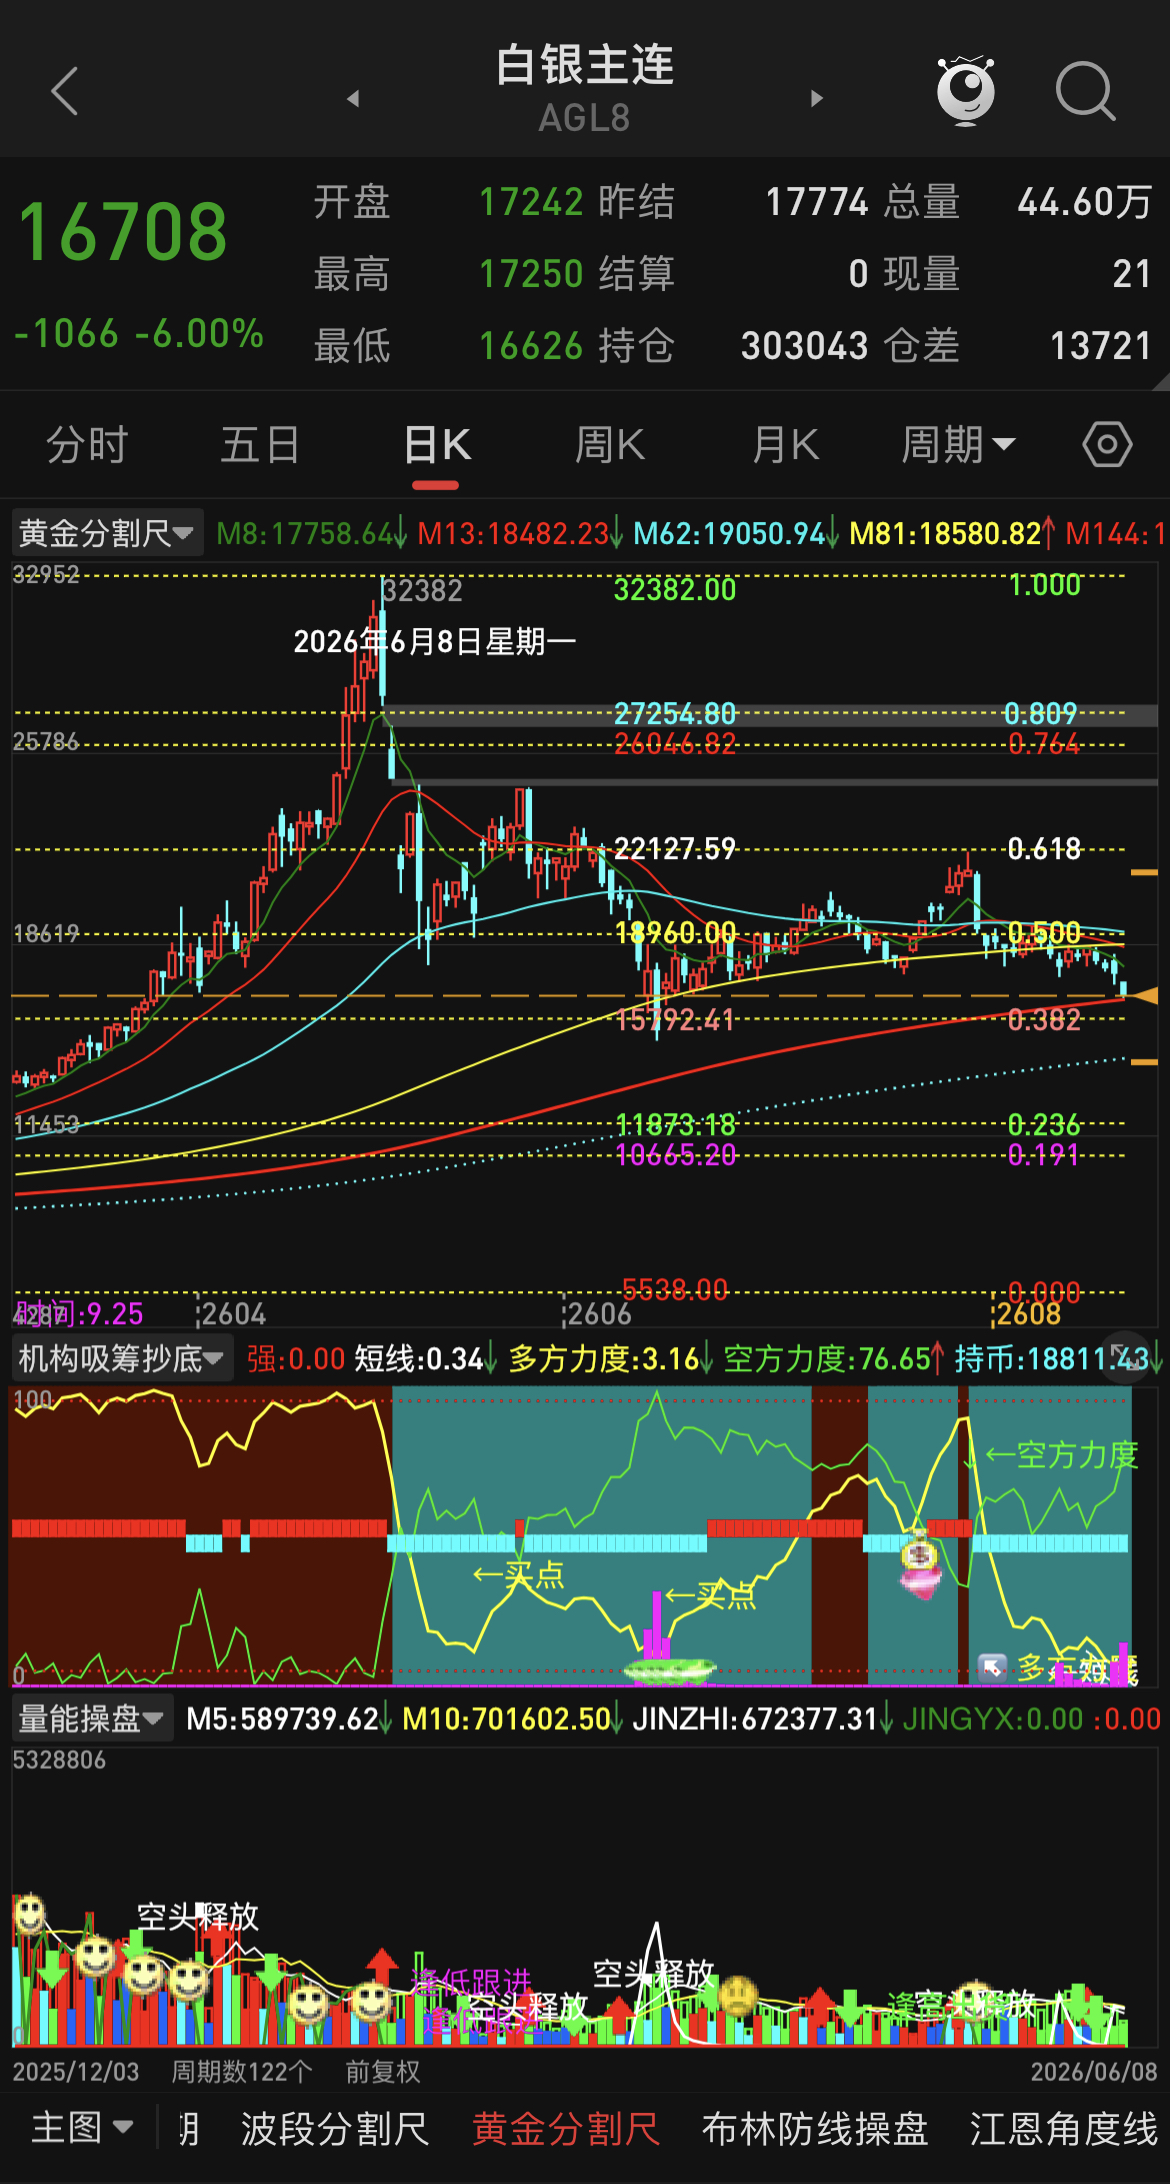Tap the Fibonacci level 15792.41
This screenshot has height=2184, width=1170.
[675, 1020]
